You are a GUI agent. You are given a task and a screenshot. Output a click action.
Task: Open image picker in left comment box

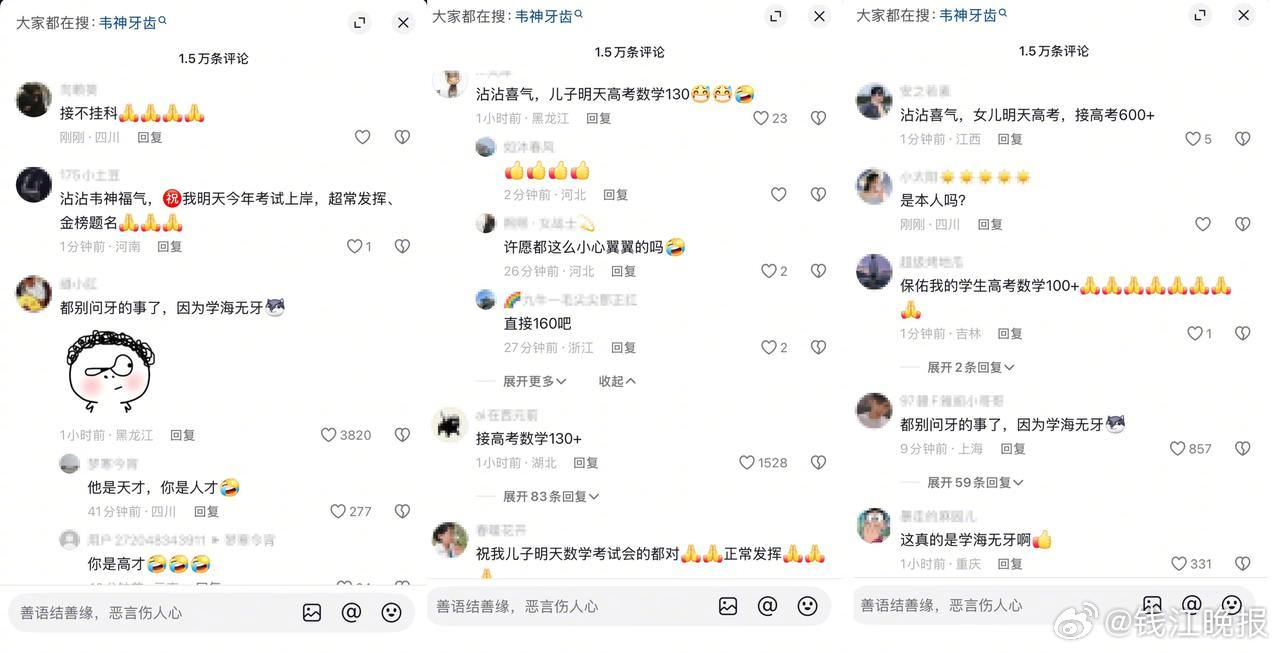pos(312,613)
